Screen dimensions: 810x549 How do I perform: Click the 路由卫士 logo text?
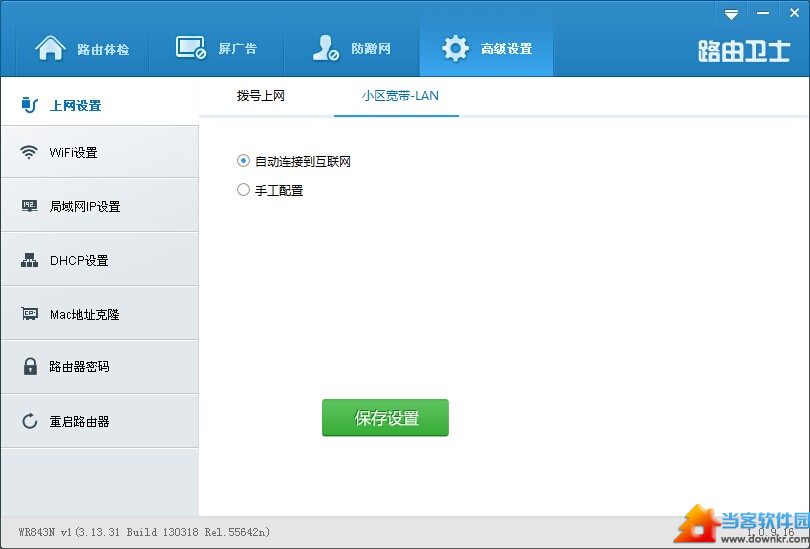point(743,52)
